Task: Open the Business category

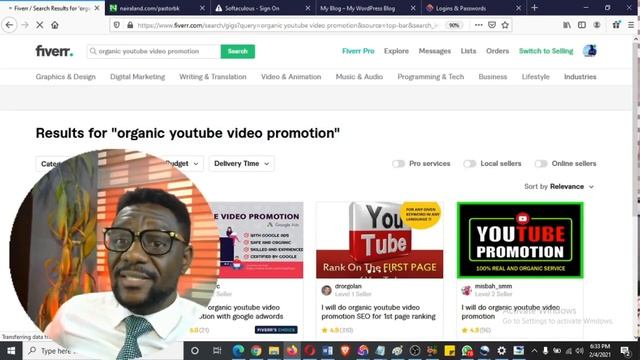Action: click(493, 77)
